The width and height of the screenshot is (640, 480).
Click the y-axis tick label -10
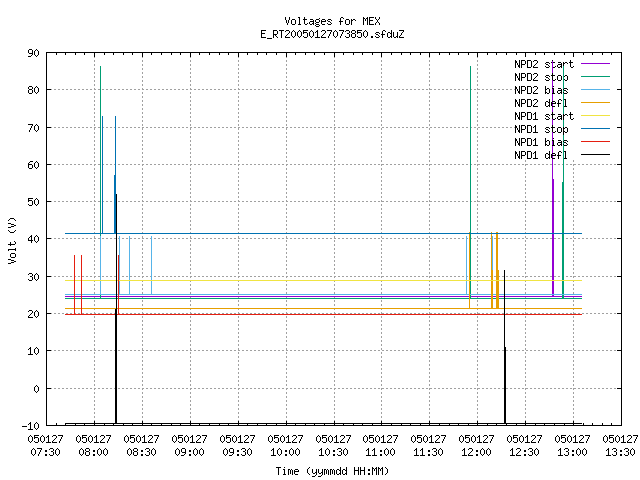coord(31,426)
